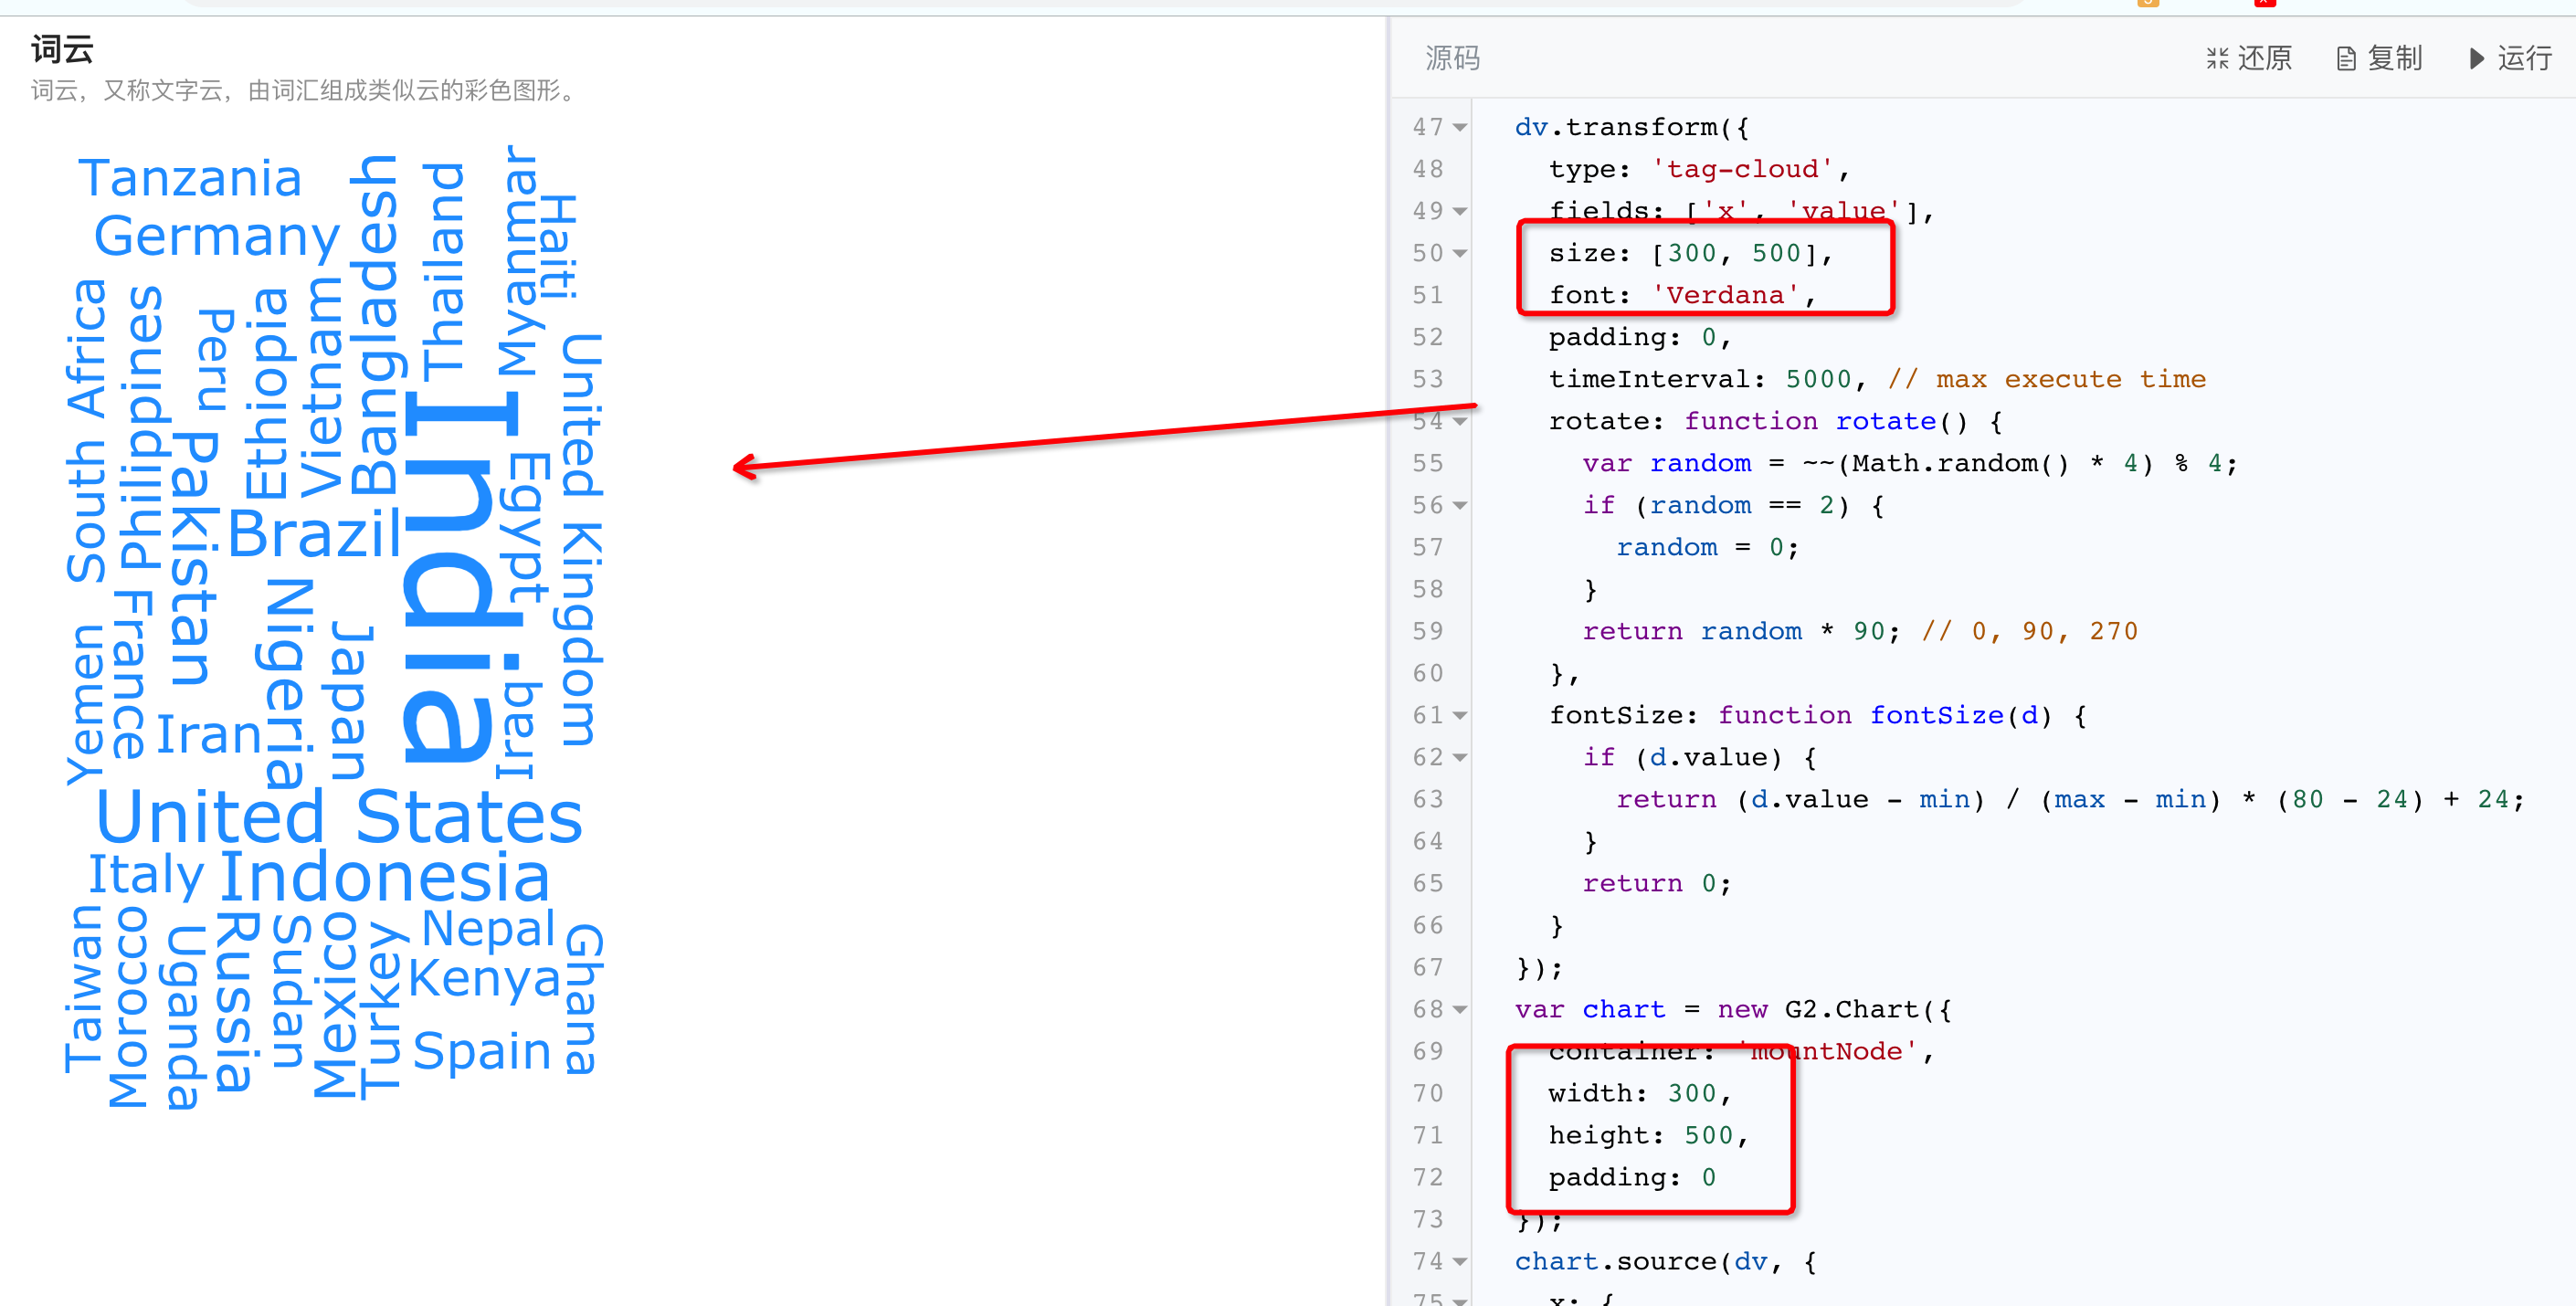Click the 源码 panel header label
The width and height of the screenshot is (2576, 1306).
pyautogui.click(x=1452, y=58)
